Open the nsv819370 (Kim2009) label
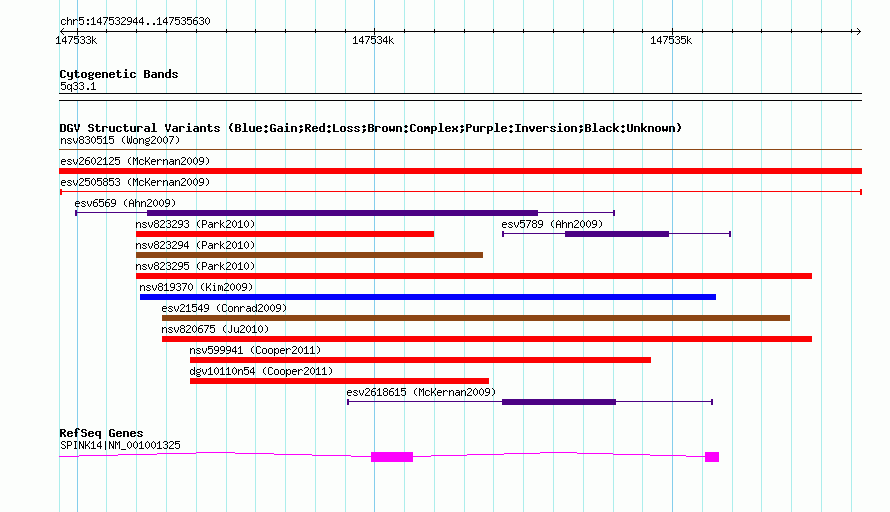890x512 pixels. point(196,287)
